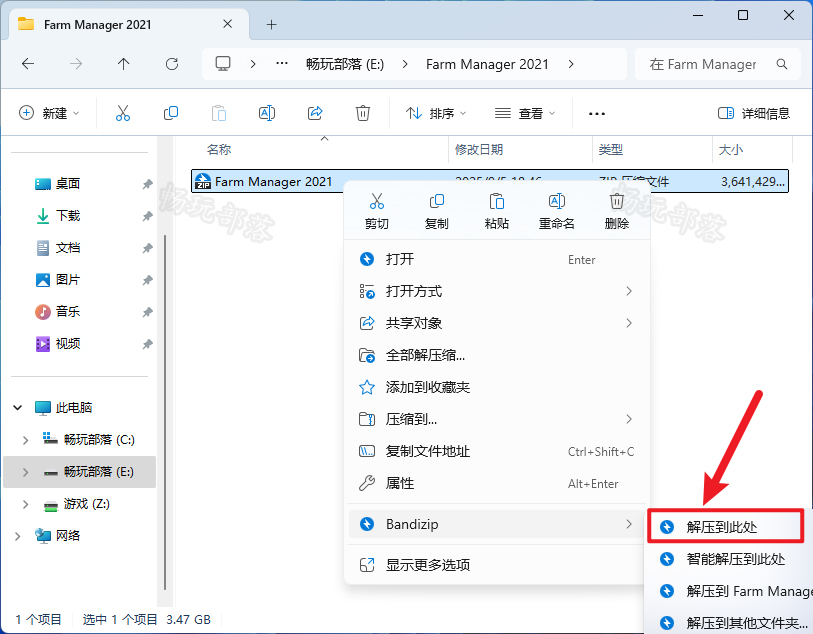
Task: Click the Farm Manager 2021 ZIP file icon
Action: (203, 181)
